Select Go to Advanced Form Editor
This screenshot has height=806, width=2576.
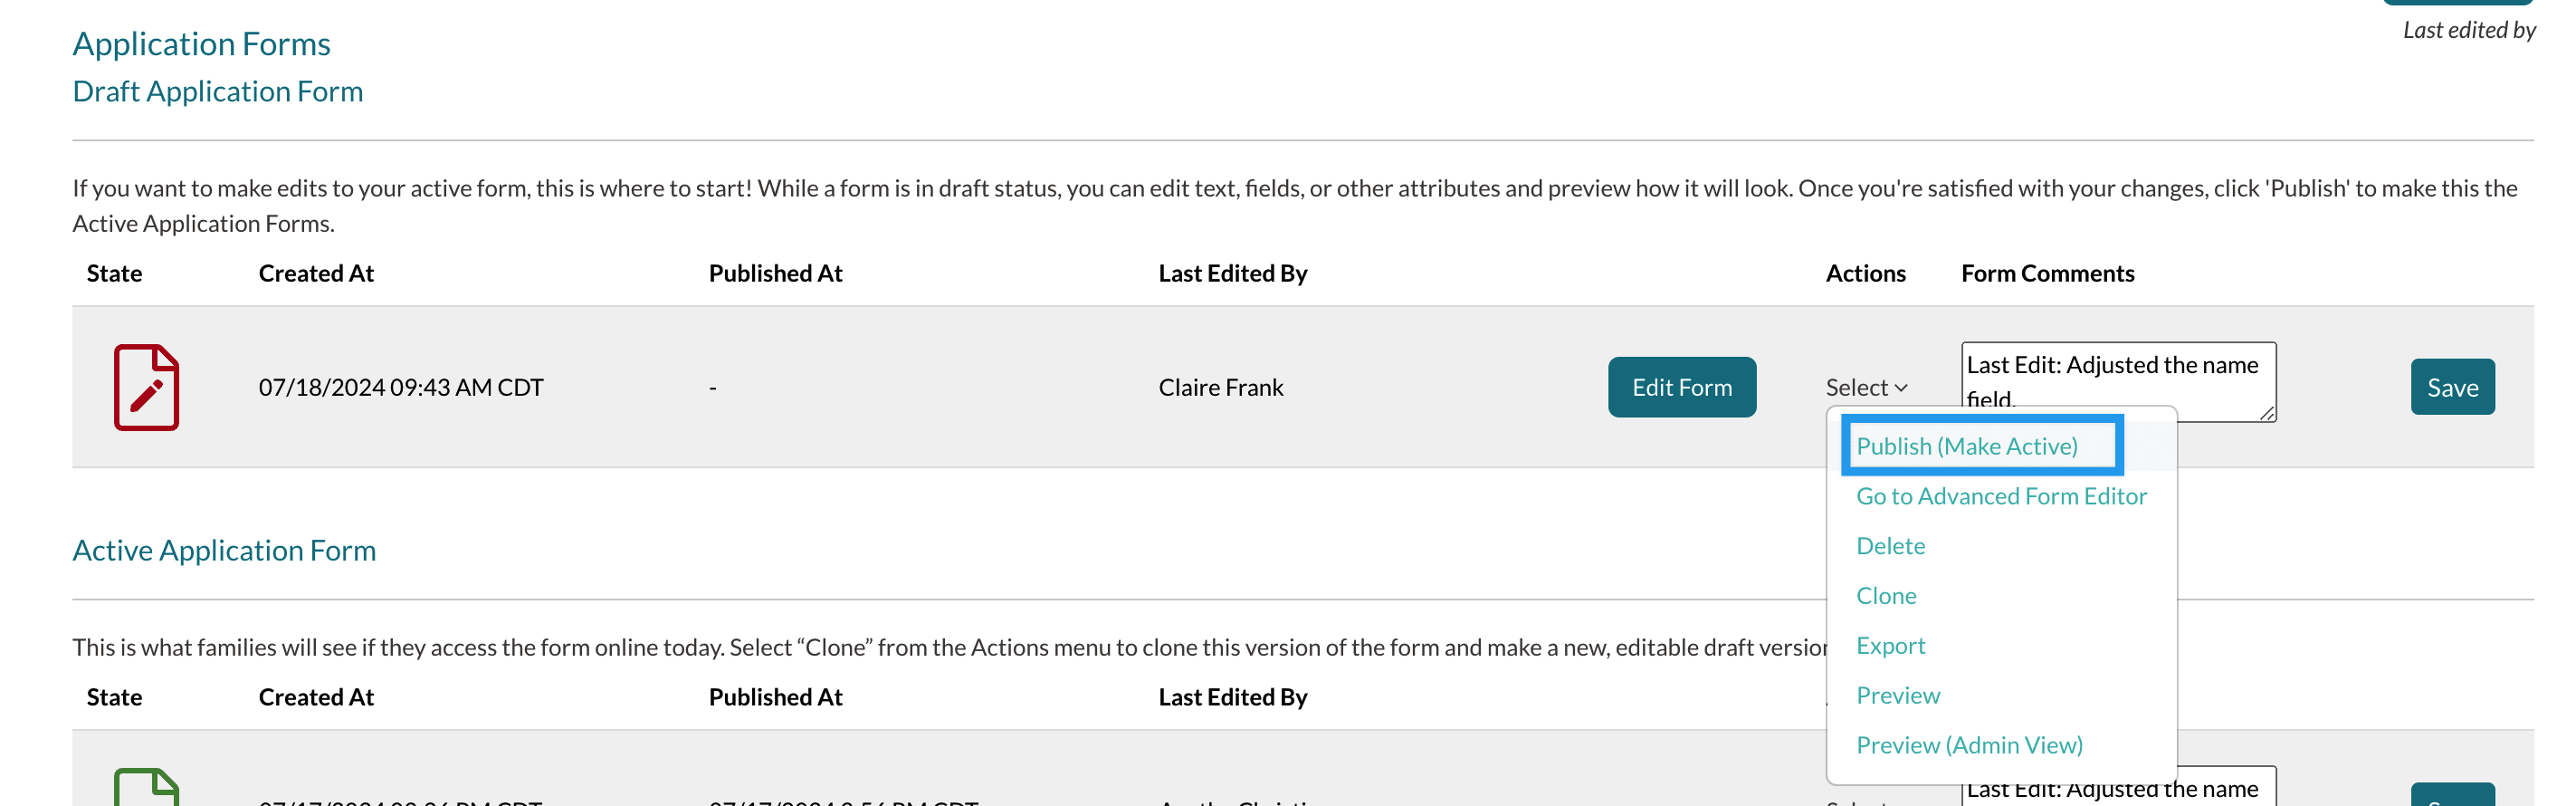[2000, 496]
